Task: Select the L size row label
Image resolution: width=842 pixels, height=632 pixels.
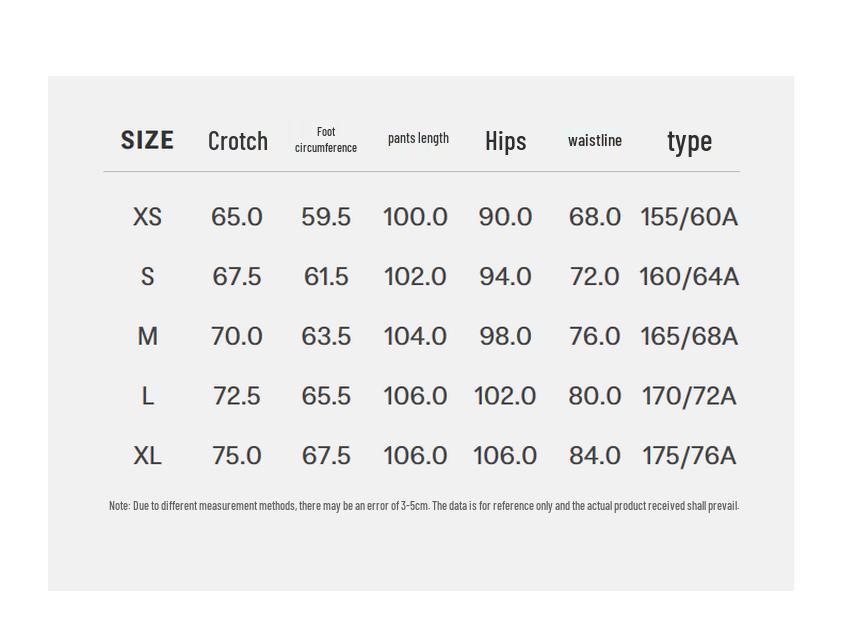Action: 147,396
